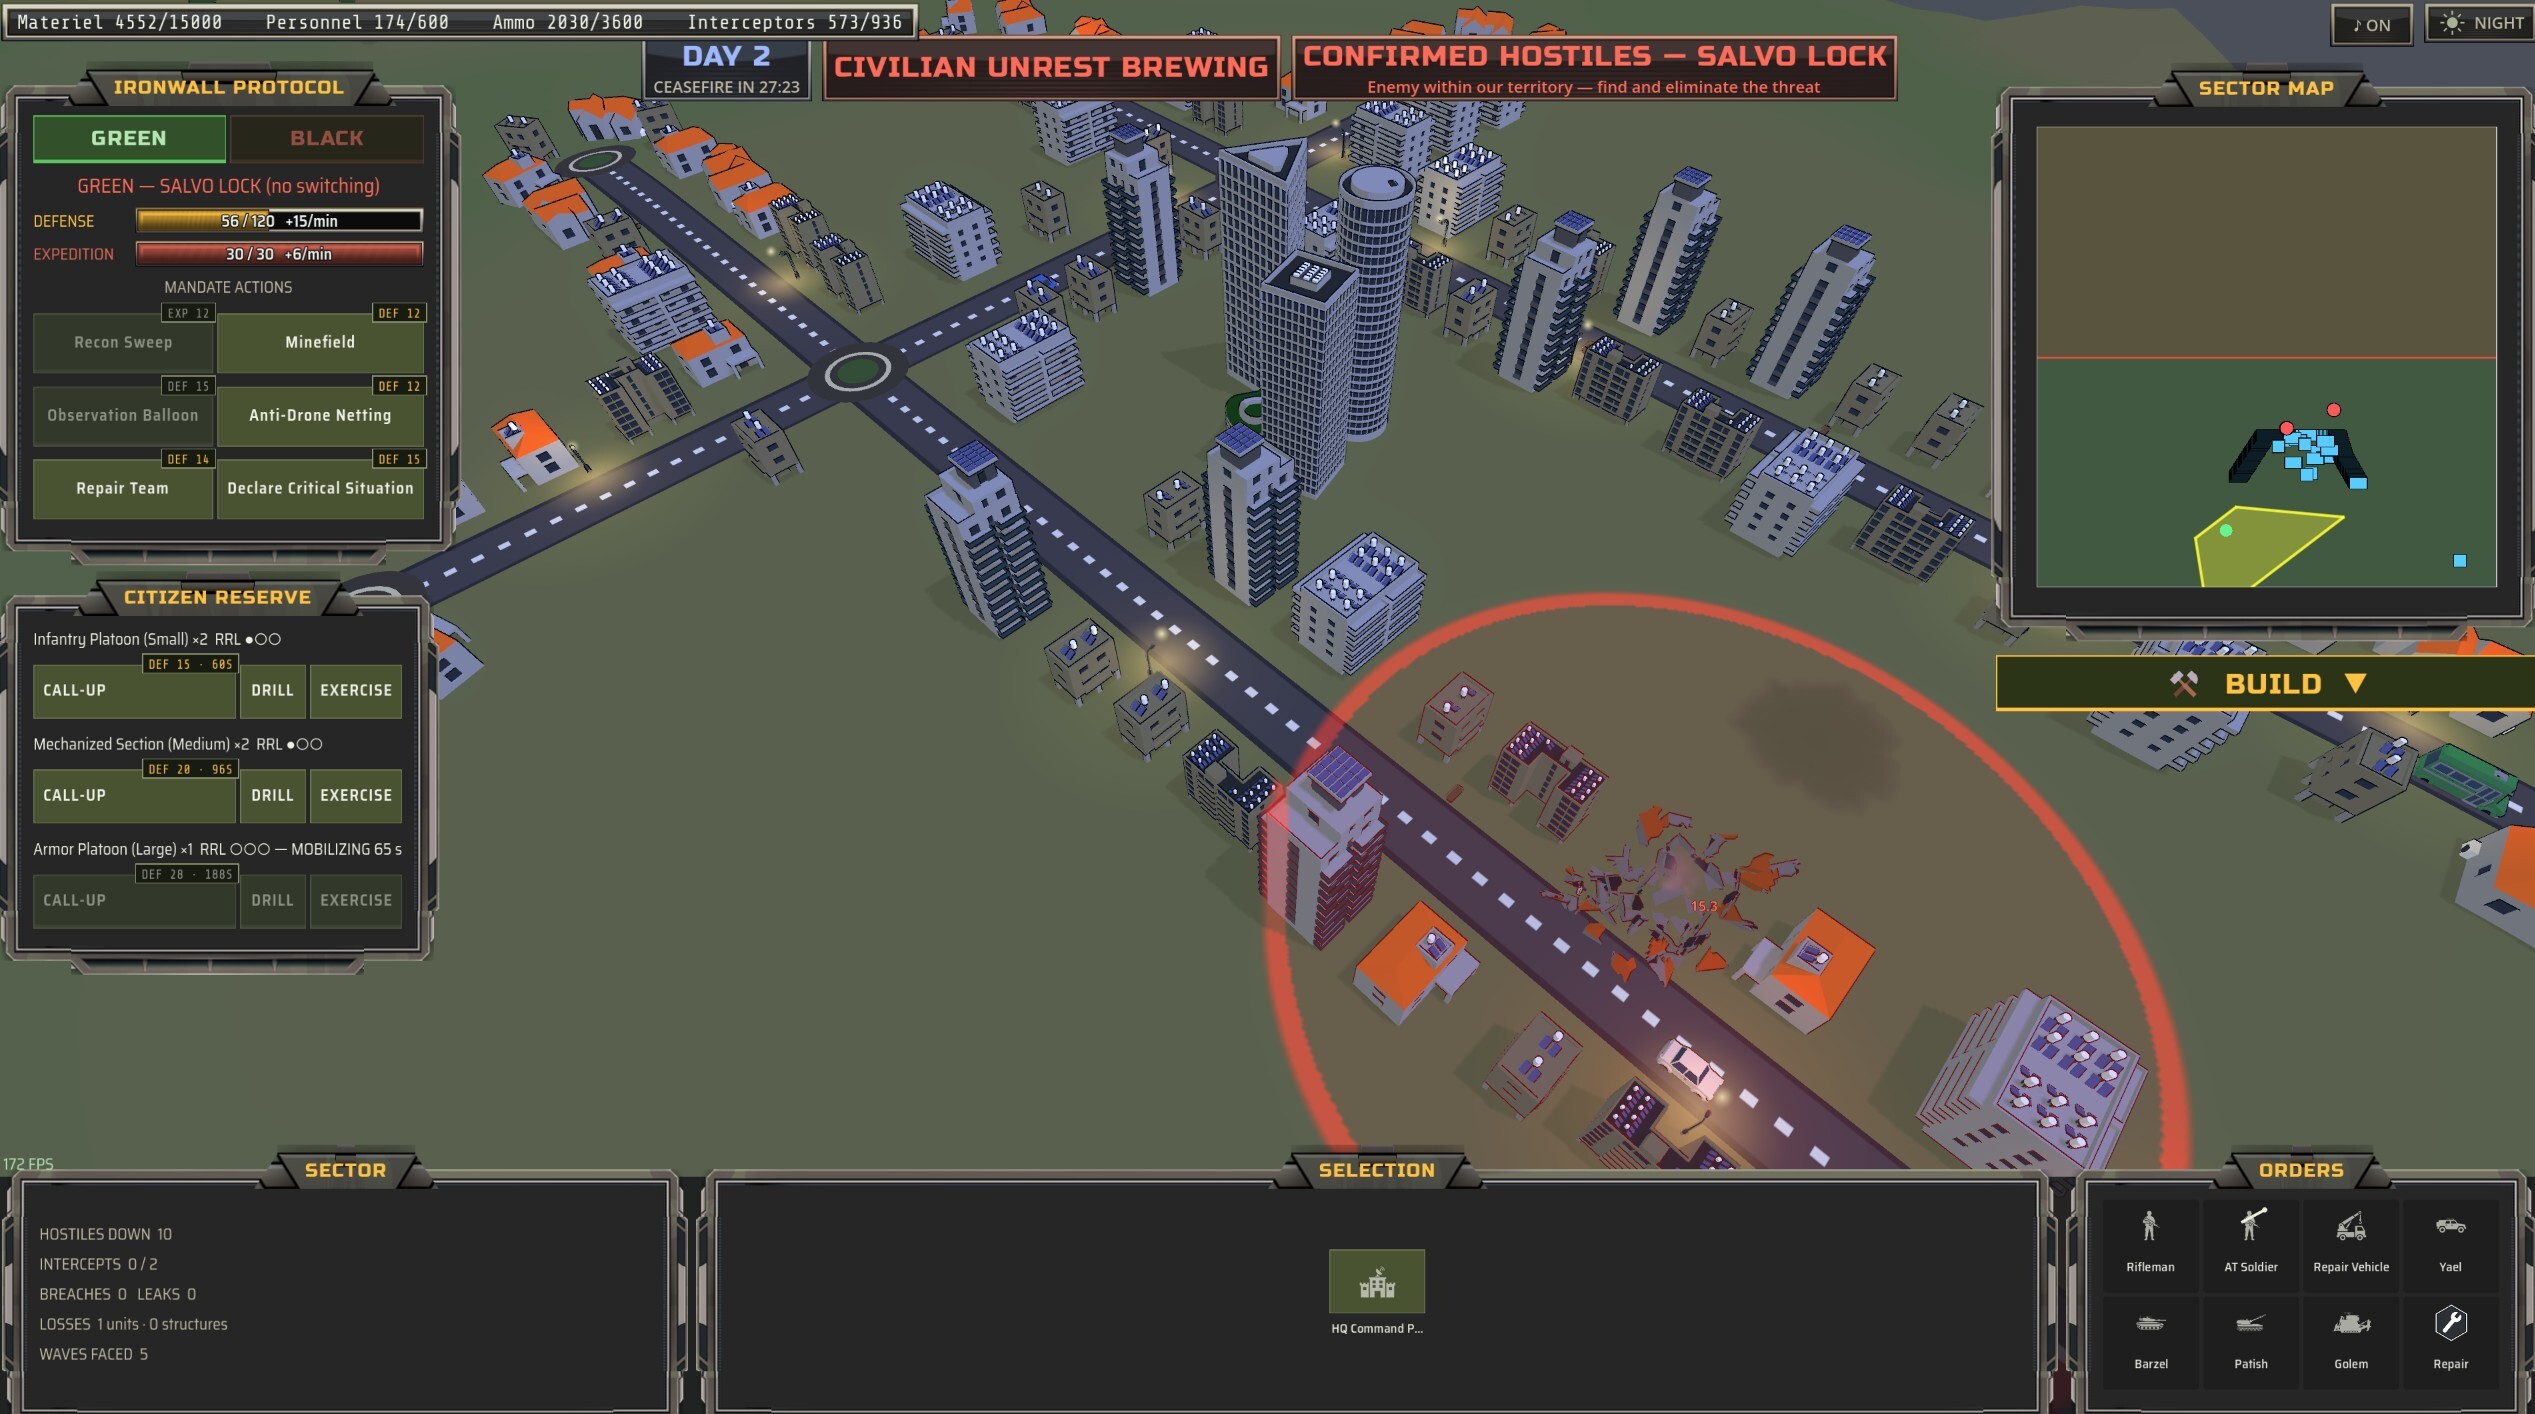Click the yellow zone on sector map

pyautogui.click(x=2262, y=547)
